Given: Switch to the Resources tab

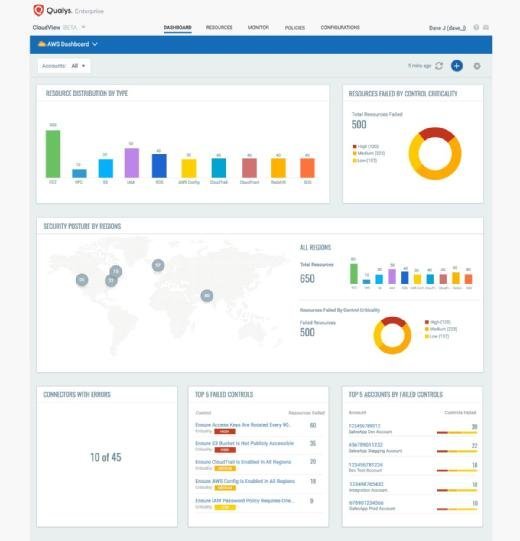Looking at the screenshot, I should click(219, 27).
